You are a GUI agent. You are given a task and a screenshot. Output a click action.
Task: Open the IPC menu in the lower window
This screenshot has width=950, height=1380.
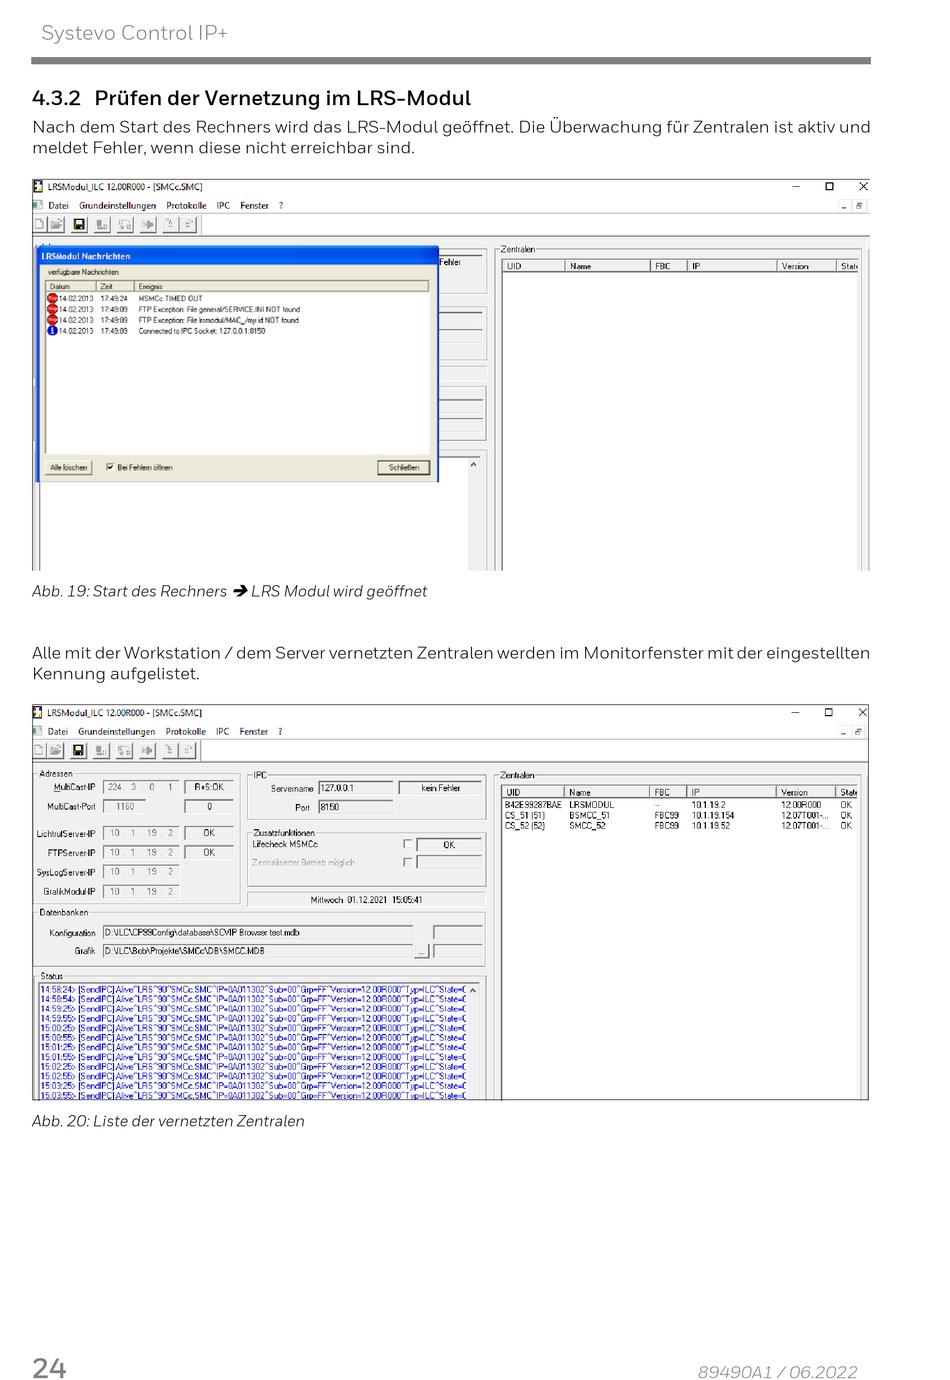pos(222,732)
